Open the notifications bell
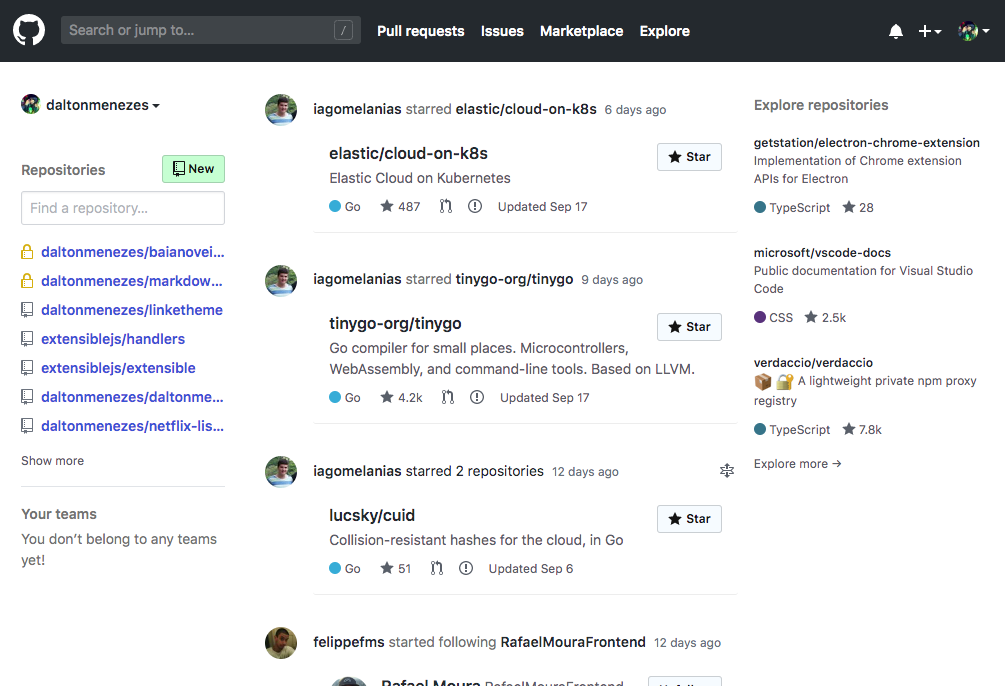The width and height of the screenshot is (1005, 686). click(x=896, y=31)
